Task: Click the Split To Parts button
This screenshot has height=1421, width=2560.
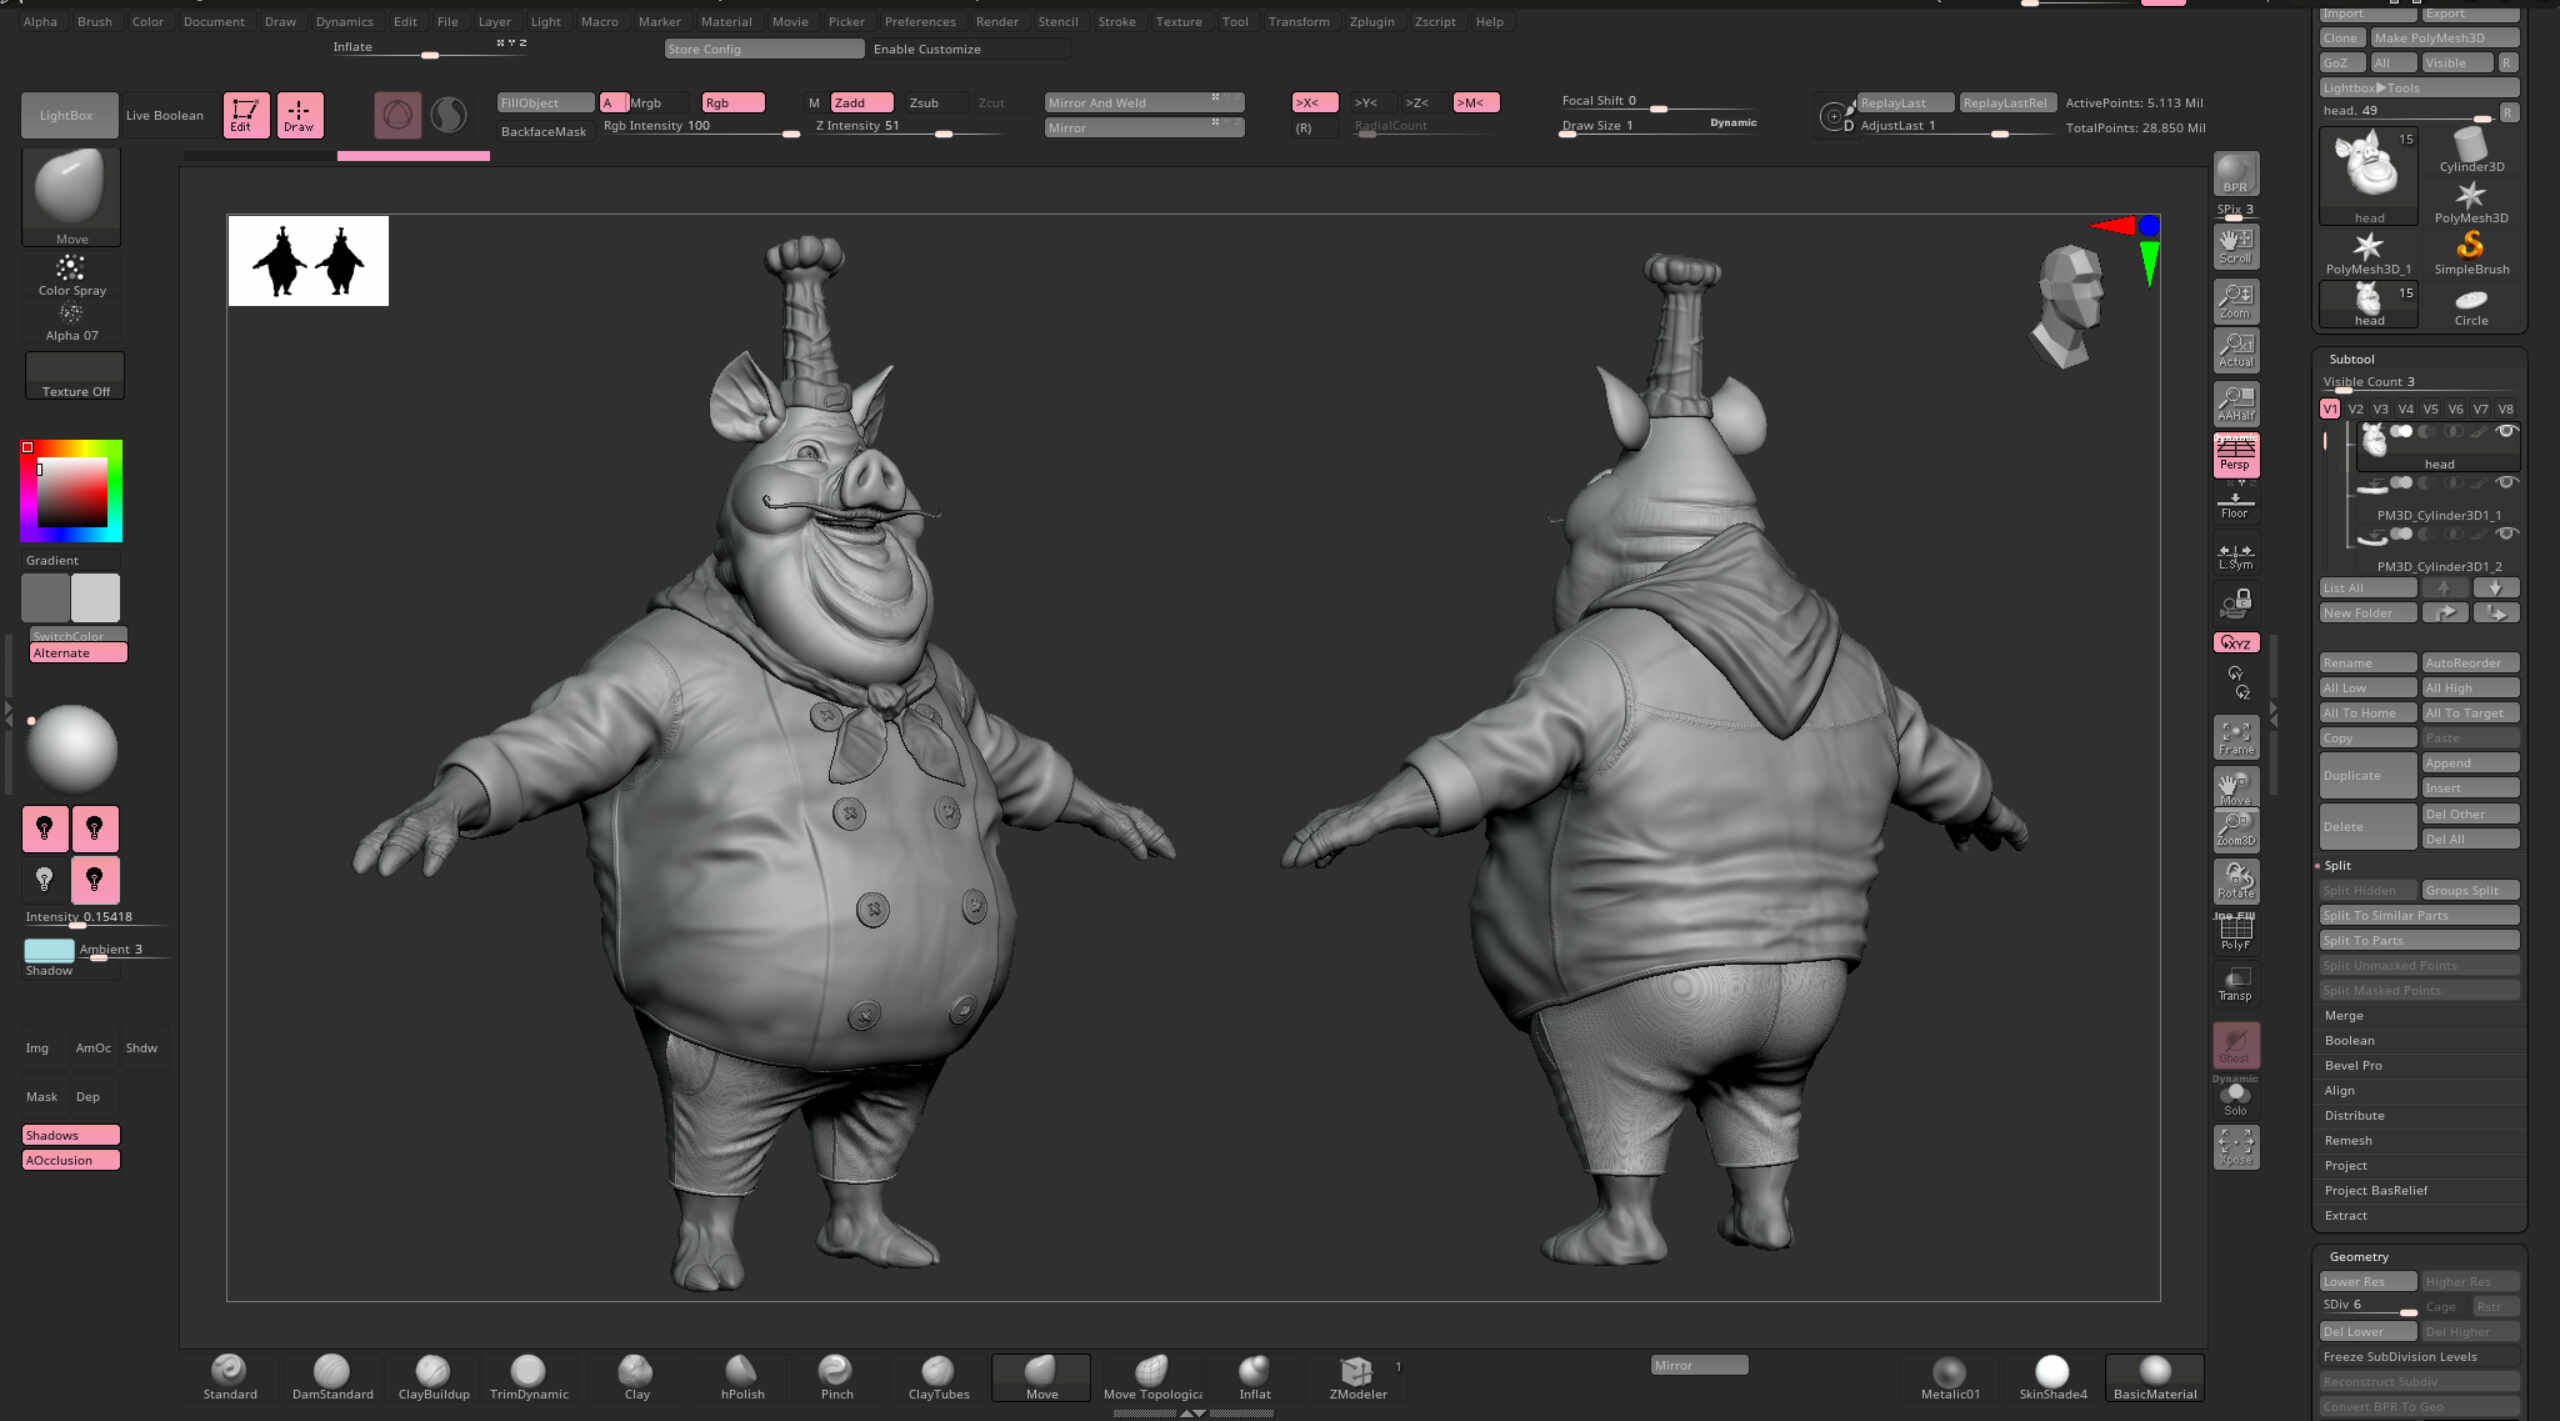Action: pos(2418,940)
